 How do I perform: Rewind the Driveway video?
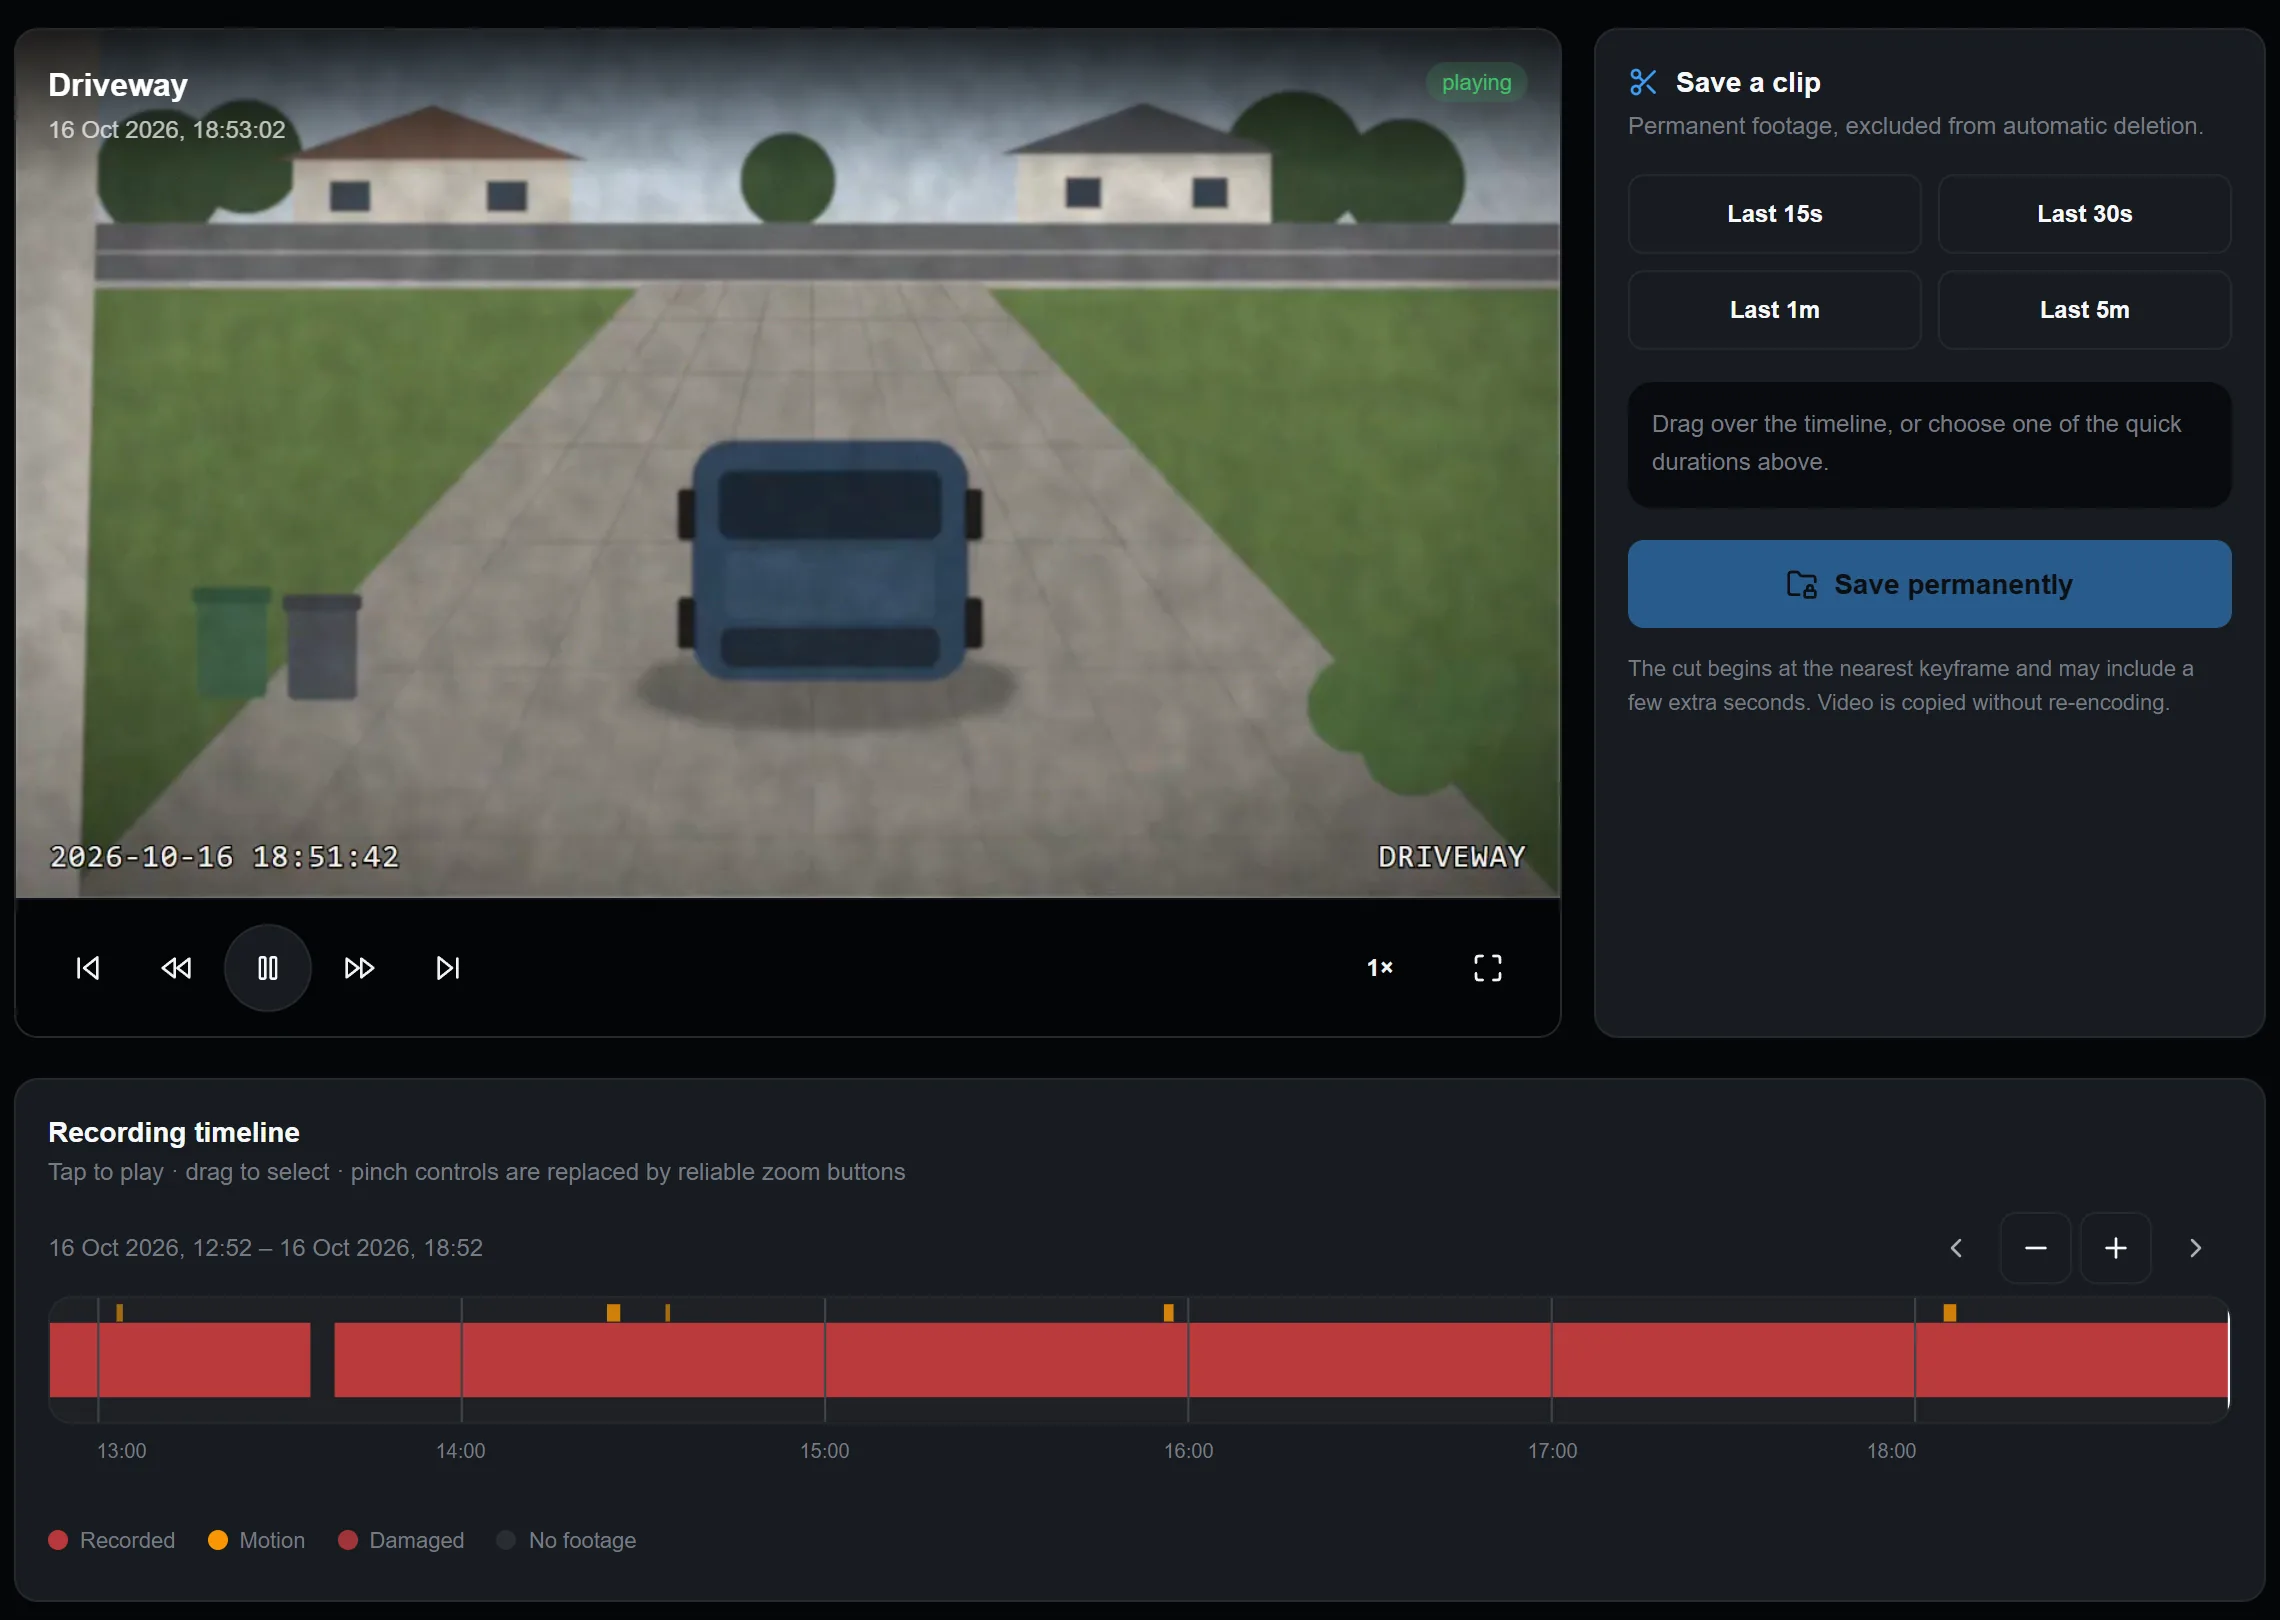tap(176, 967)
